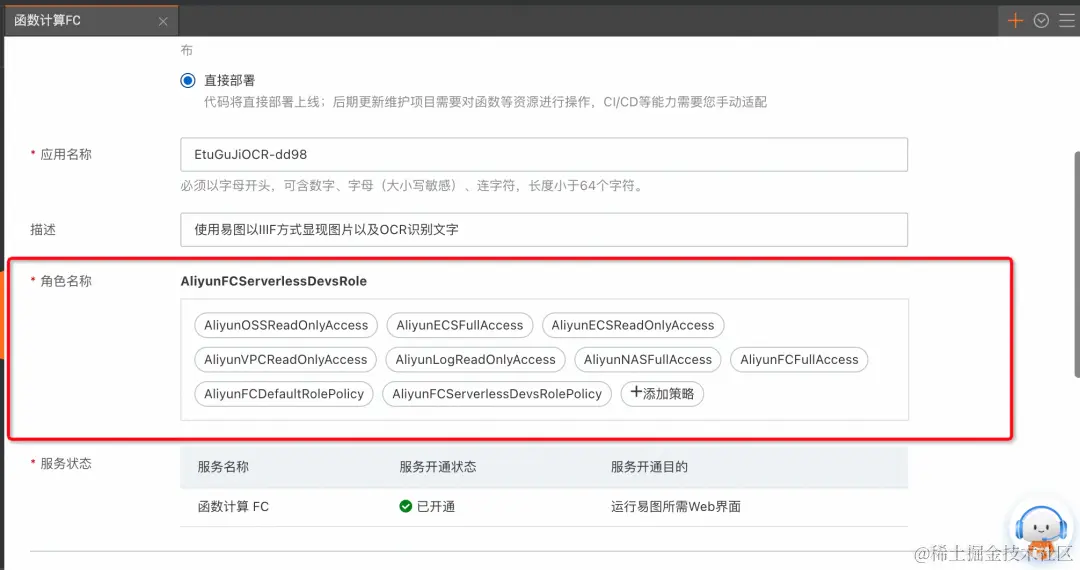Click the 直接部署 description text
The width and height of the screenshot is (1080, 570).
tap(485, 102)
